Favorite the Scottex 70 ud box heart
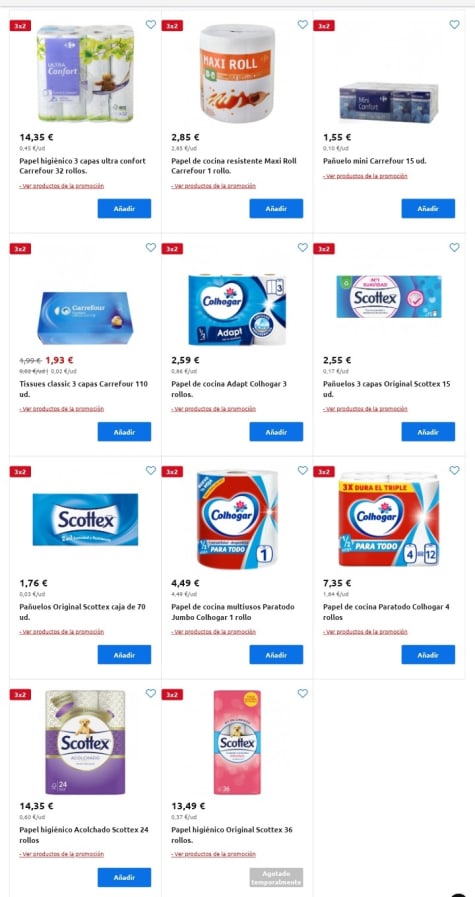The width and height of the screenshot is (475, 897). pos(151,470)
